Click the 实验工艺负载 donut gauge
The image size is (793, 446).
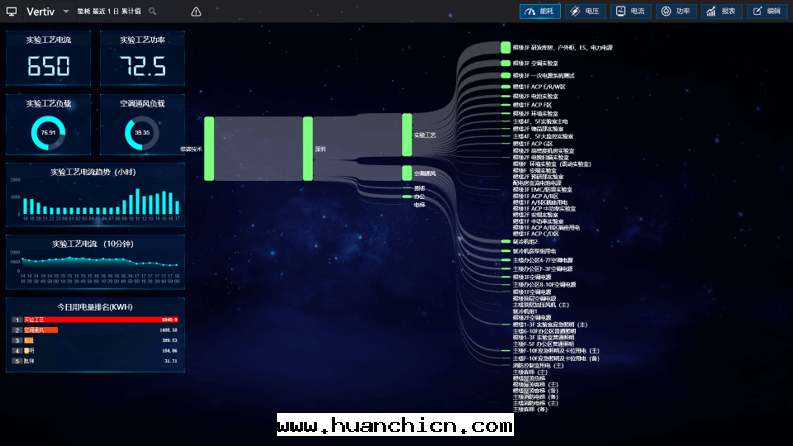tap(48, 132)
